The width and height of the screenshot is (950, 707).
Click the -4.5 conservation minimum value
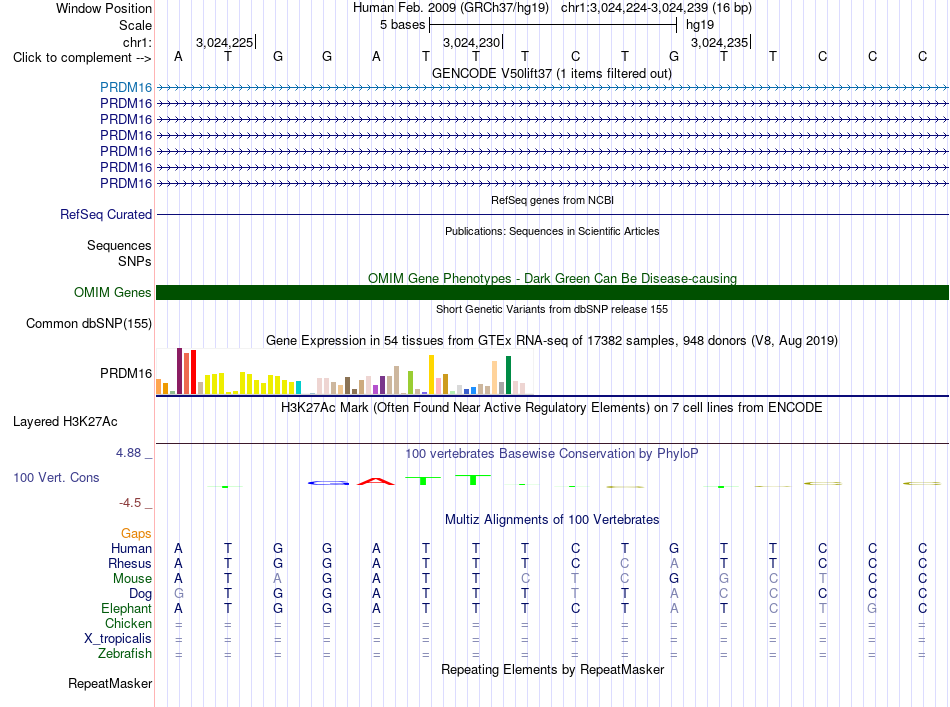tap(130, 503)
